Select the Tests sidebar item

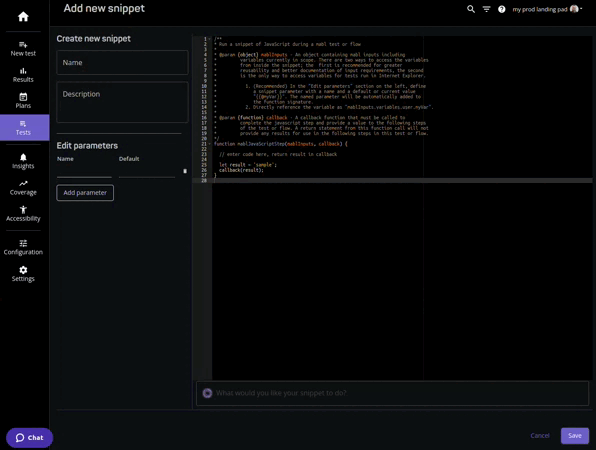24,128
